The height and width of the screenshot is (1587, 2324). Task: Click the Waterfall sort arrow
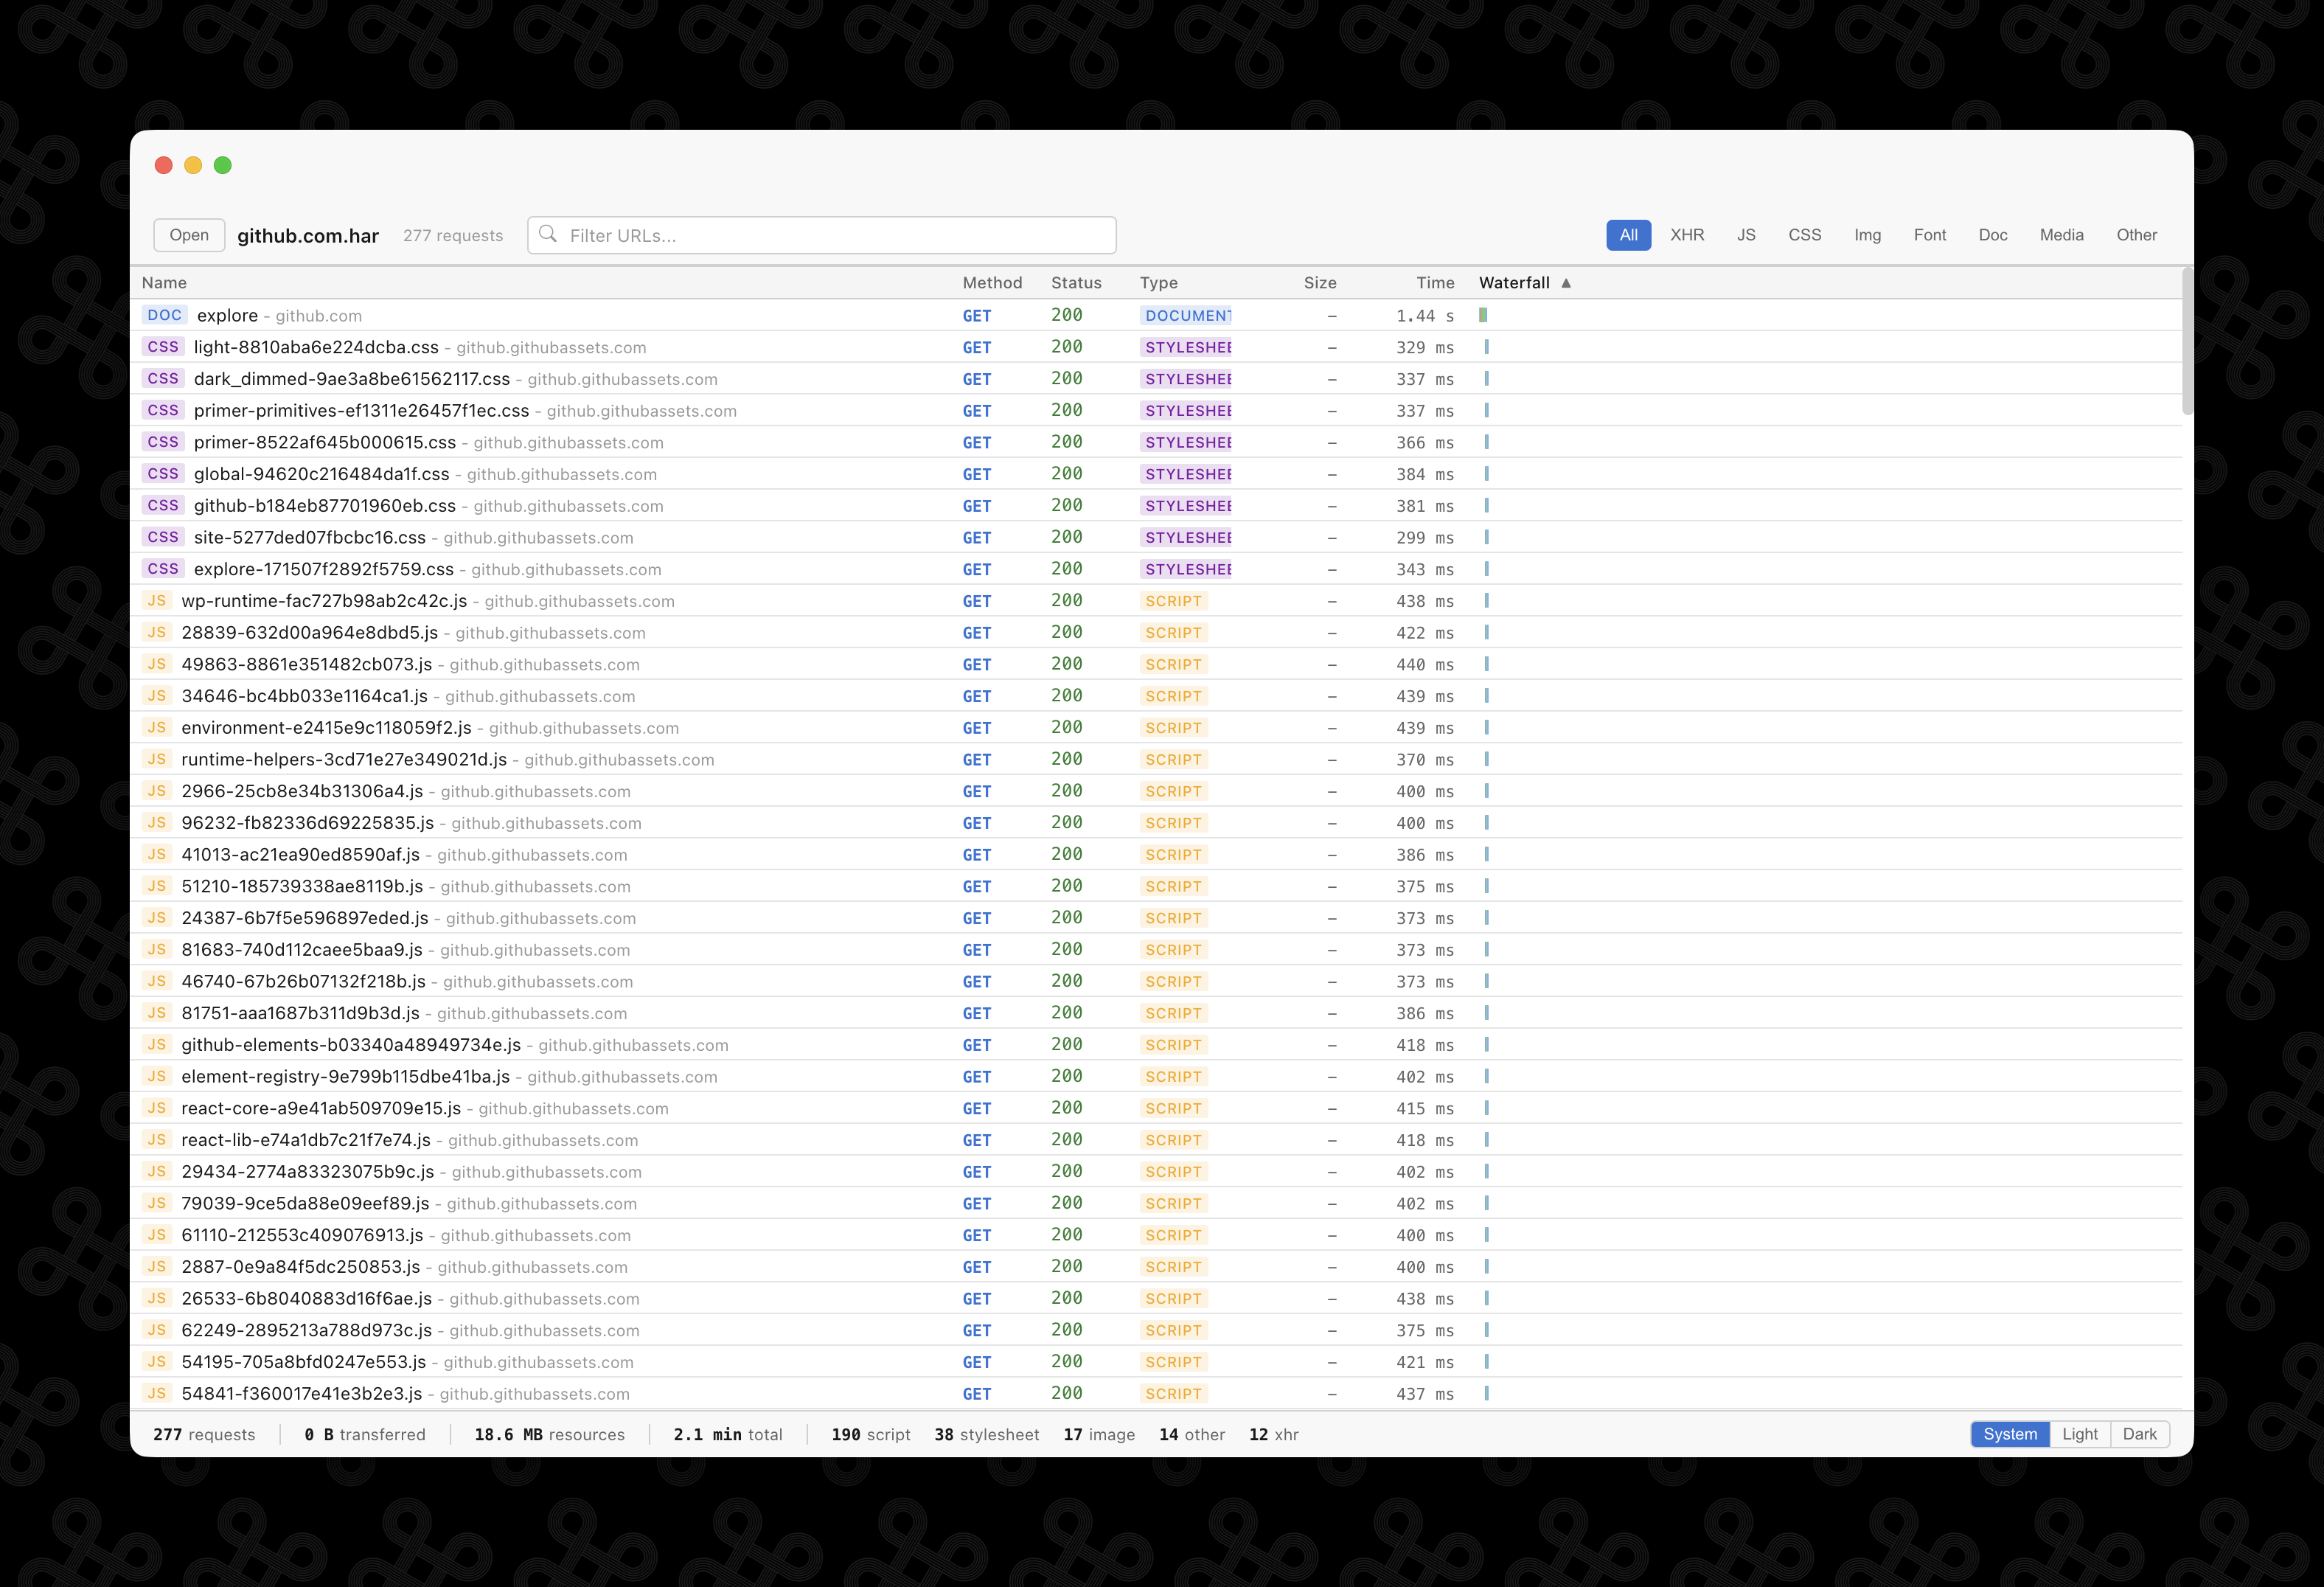(x=1565, y=283)
